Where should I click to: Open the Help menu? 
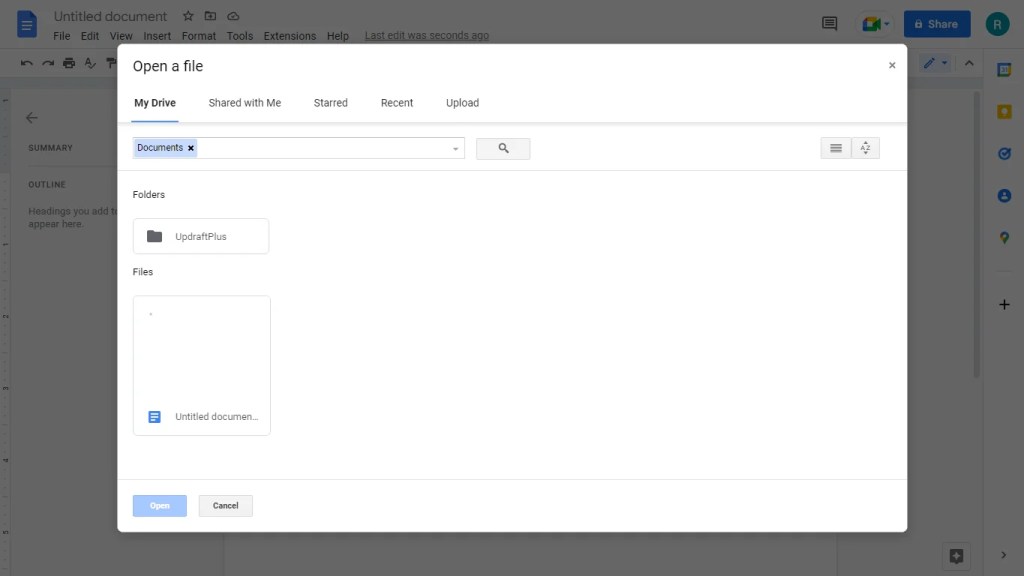(338, 36)
